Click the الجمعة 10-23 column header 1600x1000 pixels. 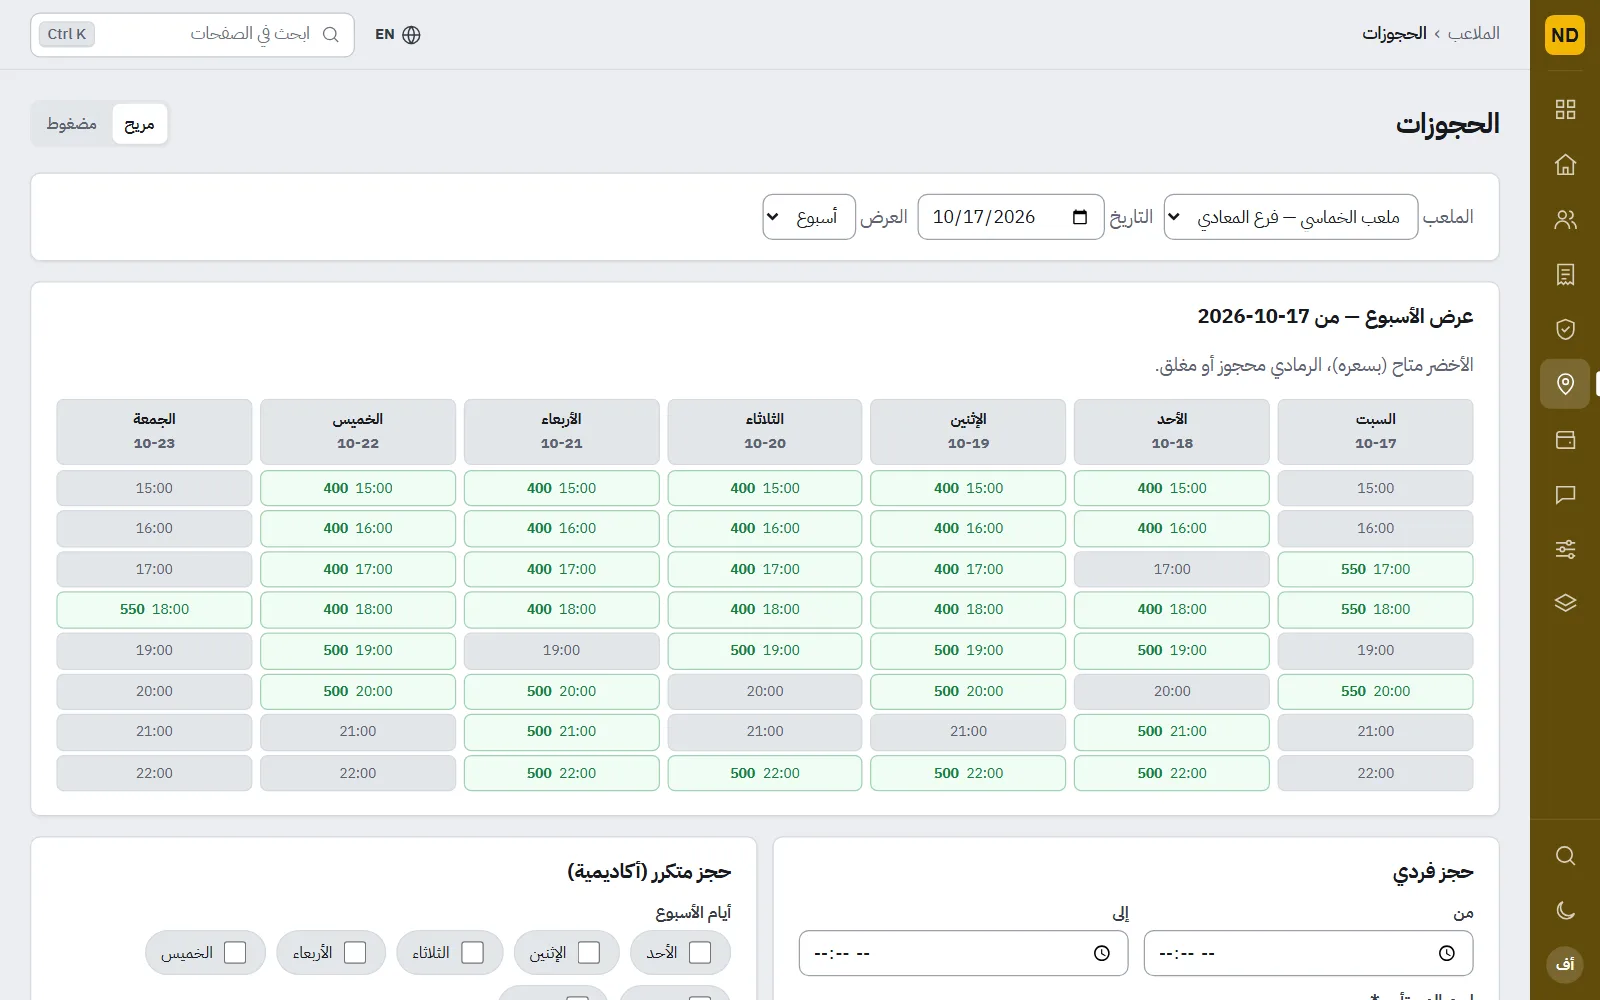click(154, 431)
